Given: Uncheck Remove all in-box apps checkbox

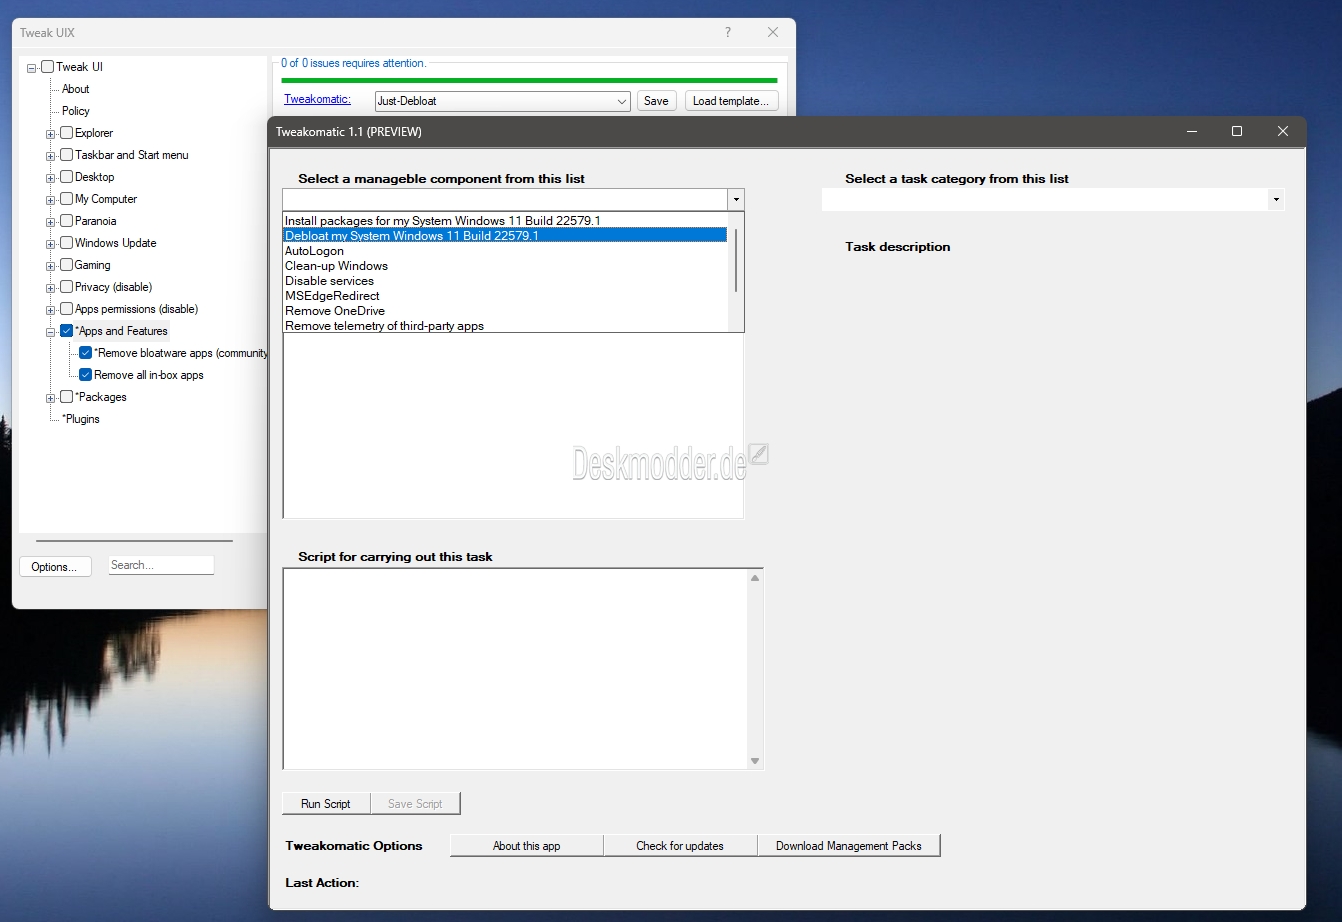Looking at the screenshot, I should coord(85,375).
